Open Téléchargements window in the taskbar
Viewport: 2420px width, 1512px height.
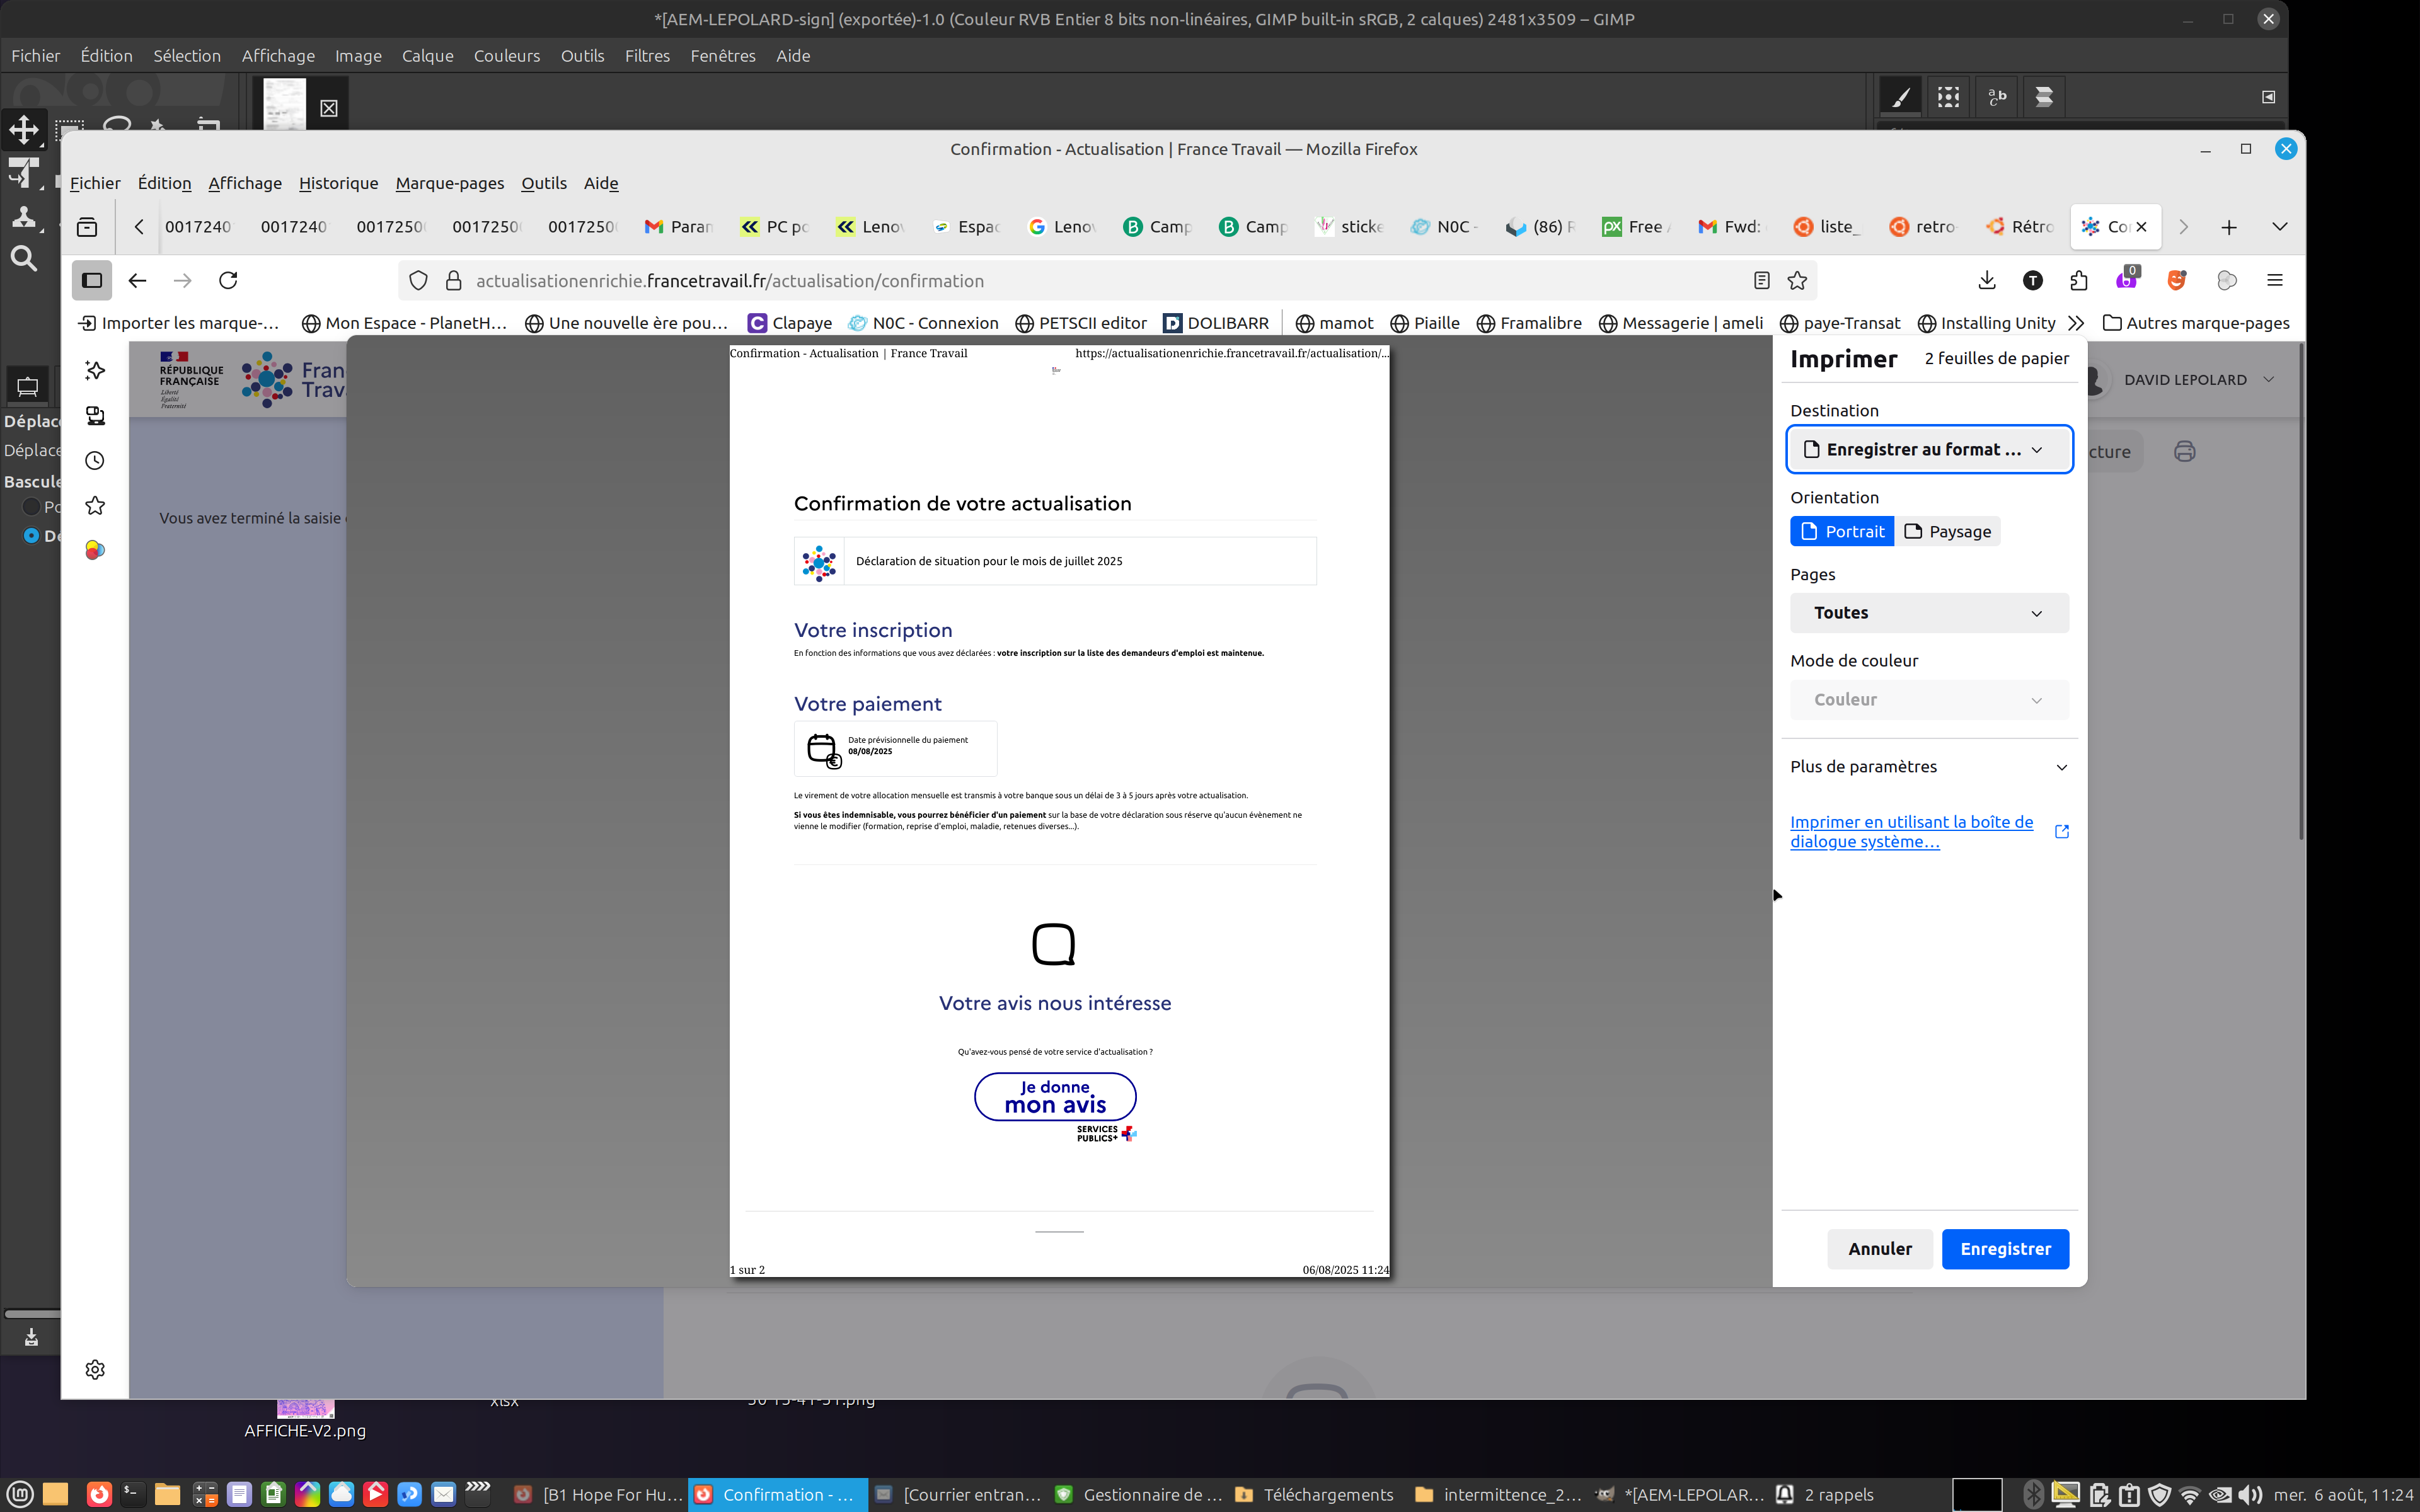click(1314, 1494)
